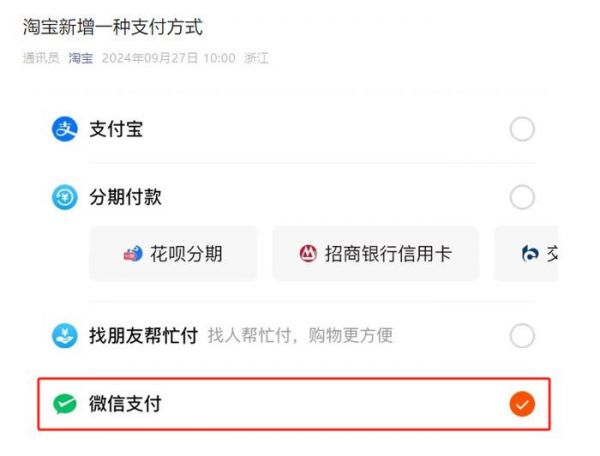
Task: Click the 支付宝 payment label
Action: point(116,129)
